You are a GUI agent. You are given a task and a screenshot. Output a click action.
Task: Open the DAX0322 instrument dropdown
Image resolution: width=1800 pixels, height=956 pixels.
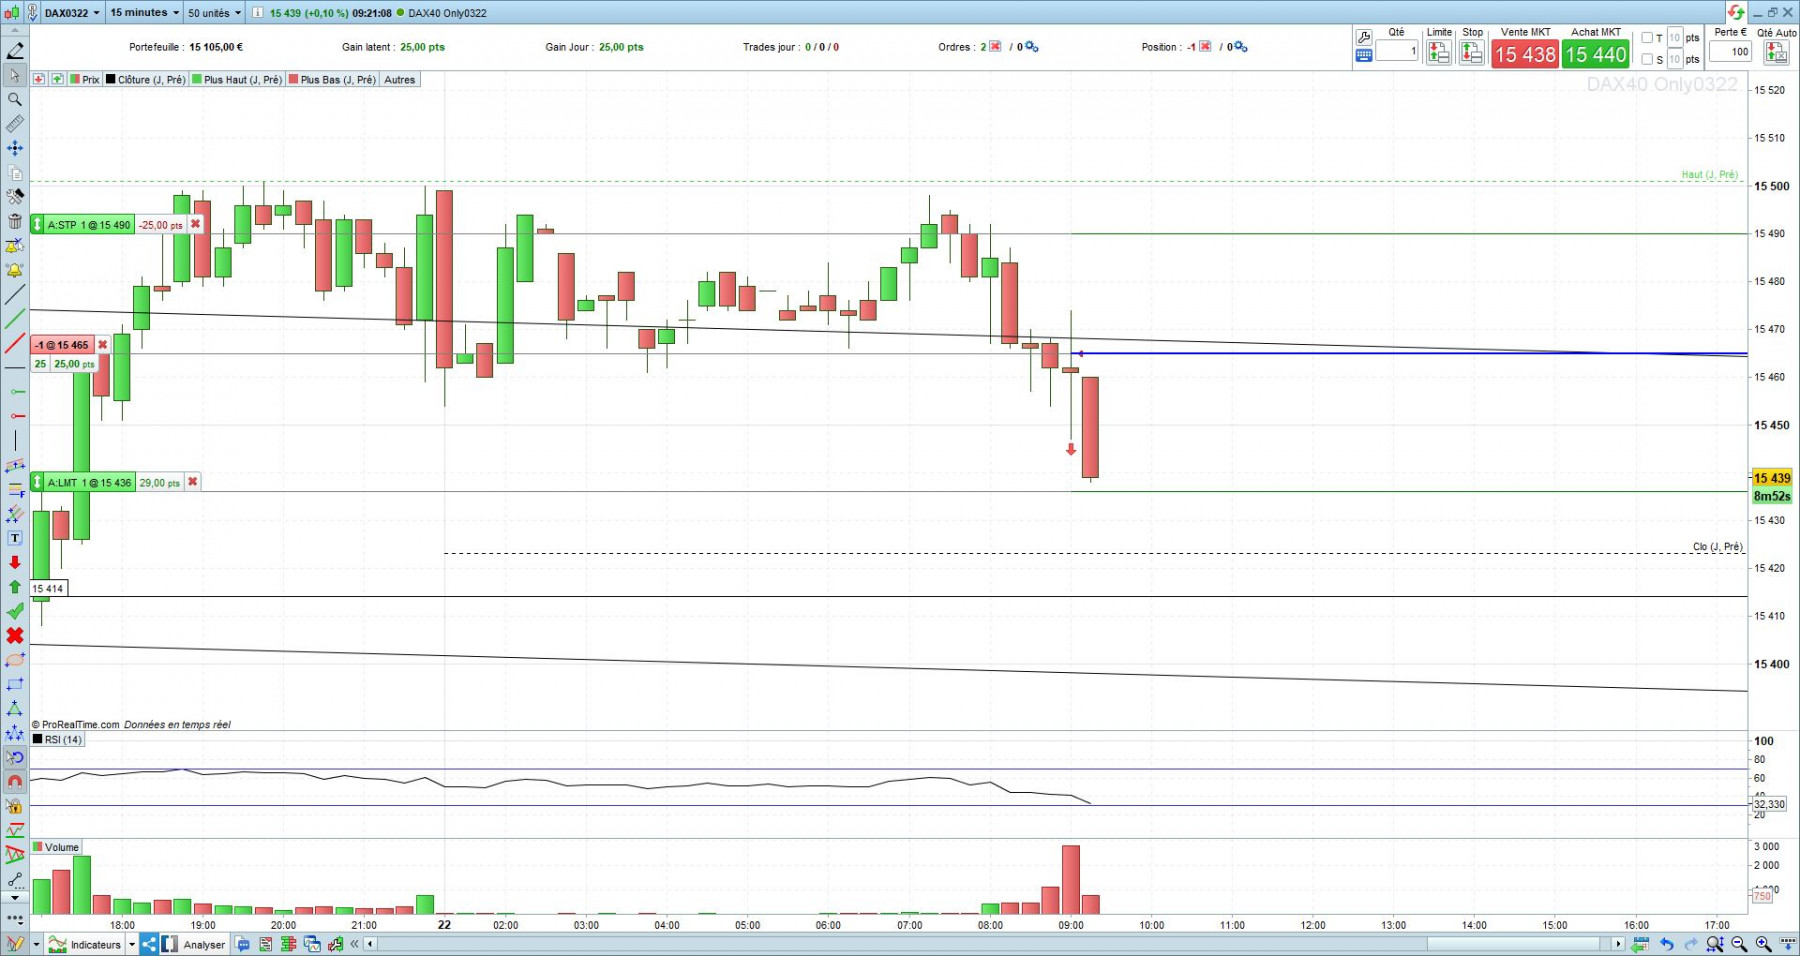72,13
